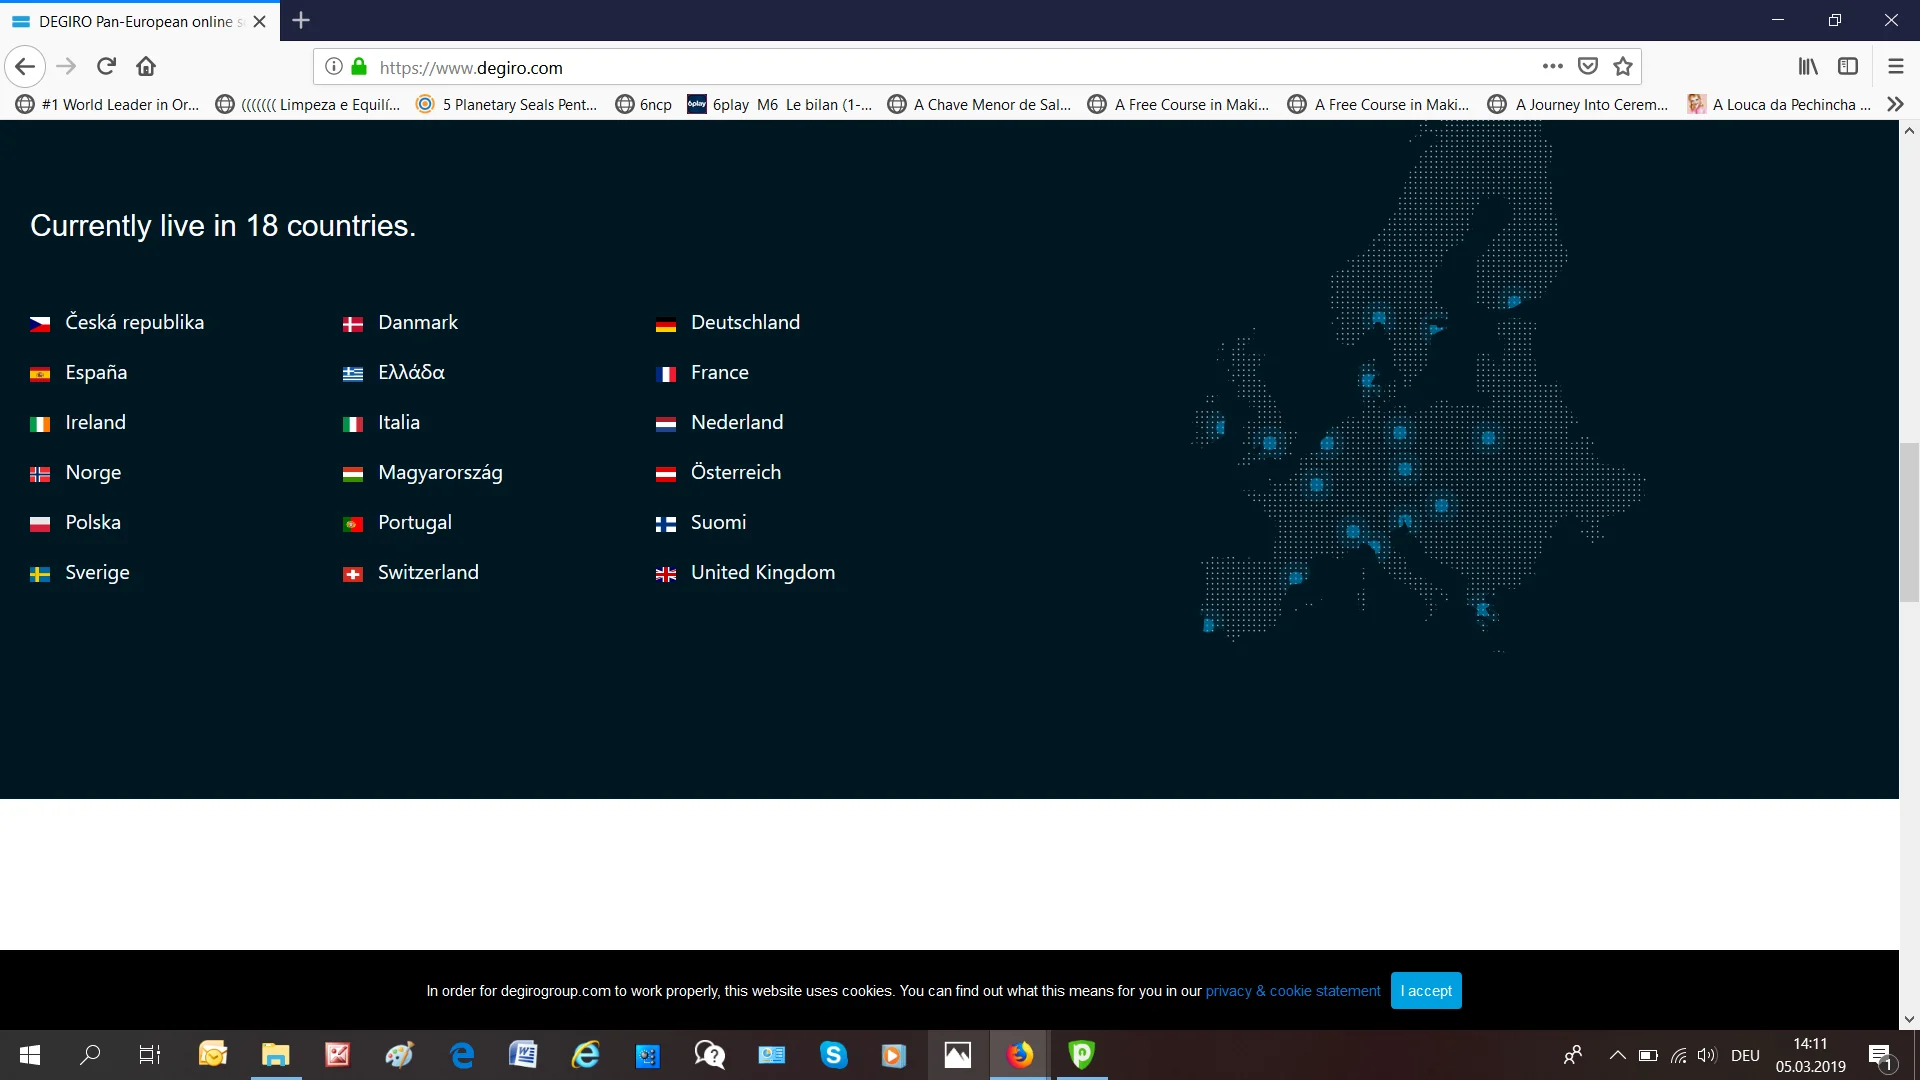Launch Skype from the taskbar
The image size is (1920, 1080).
pyautogui.click(x=833, y=1055)
